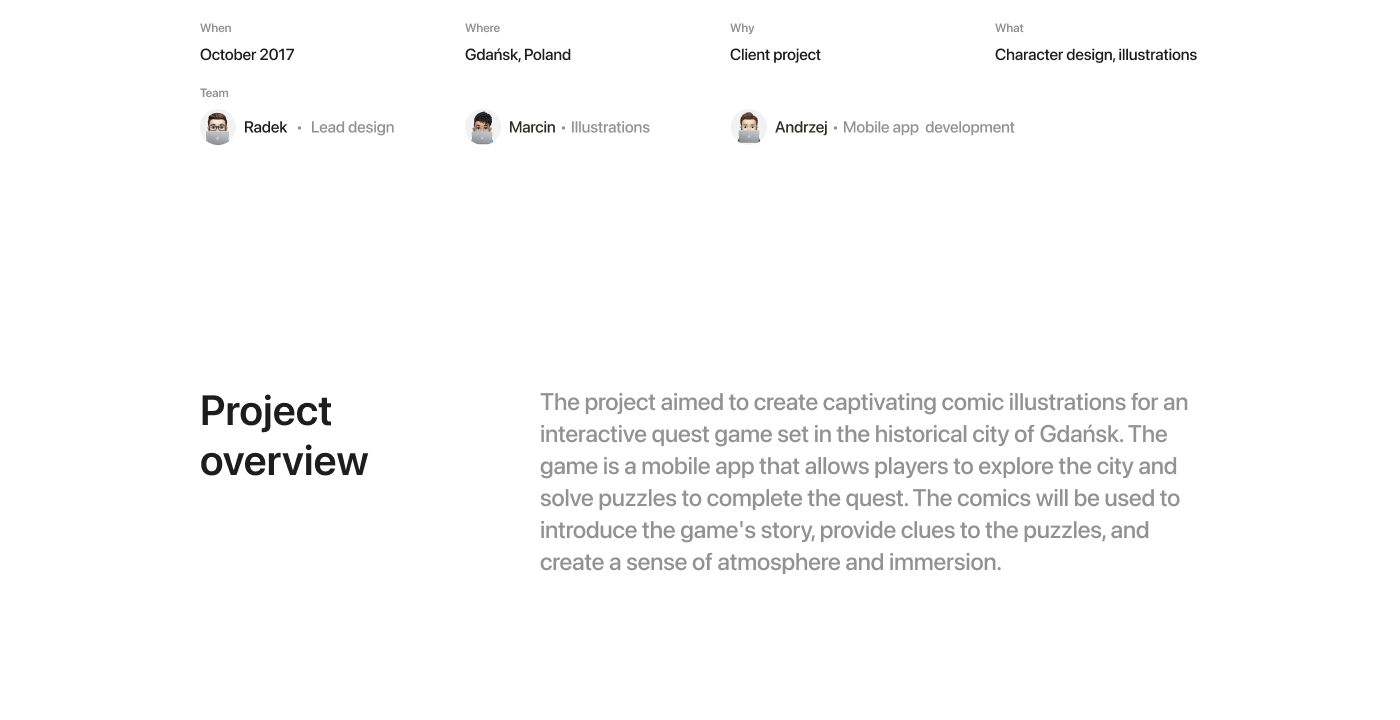Screen dimensions: 1400x720
Task: Click Character design, illustrations text
Action: [x=1095, y=55]
